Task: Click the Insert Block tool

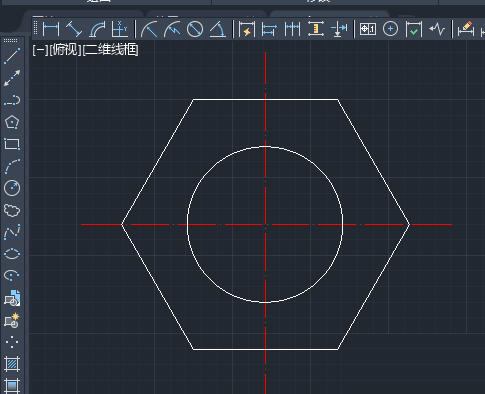Action: coord(12,298)
